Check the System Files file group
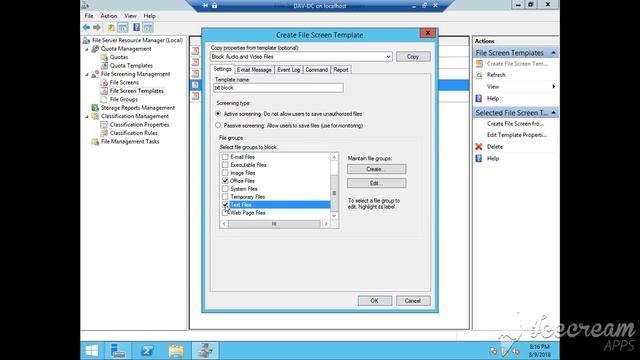 click(x=225, y=189)
